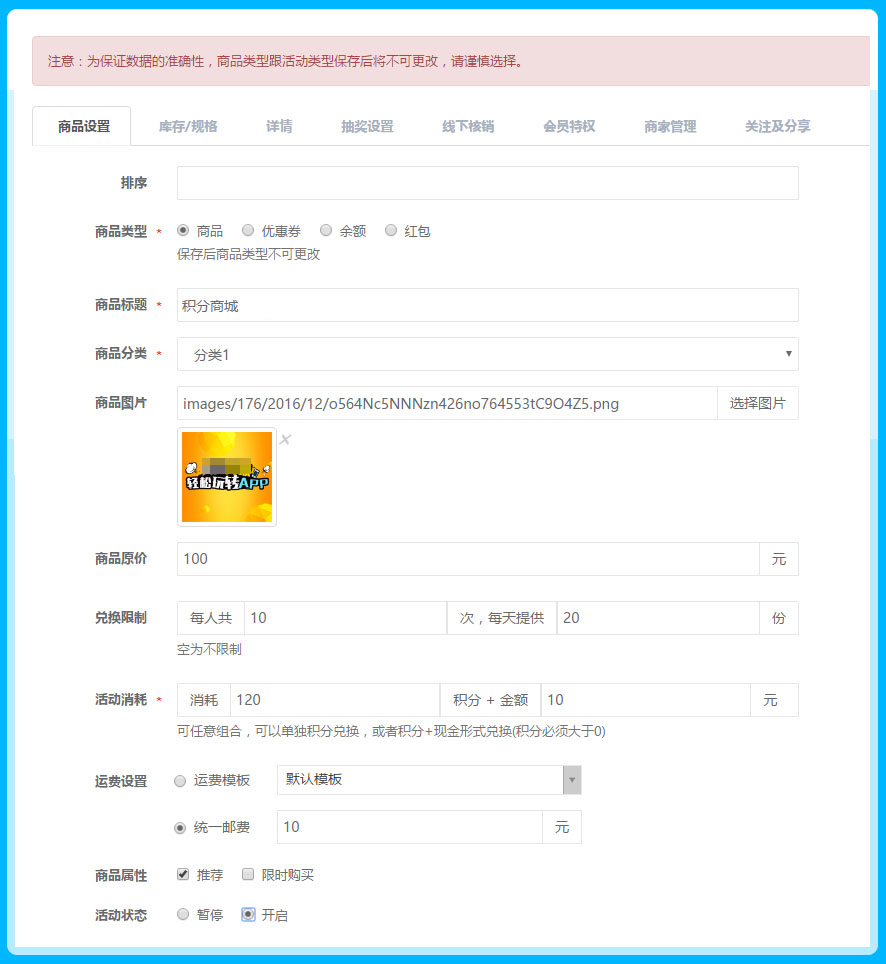Set activity status to 暂停
Screen dimensions: 886x964
click(183, 914)
